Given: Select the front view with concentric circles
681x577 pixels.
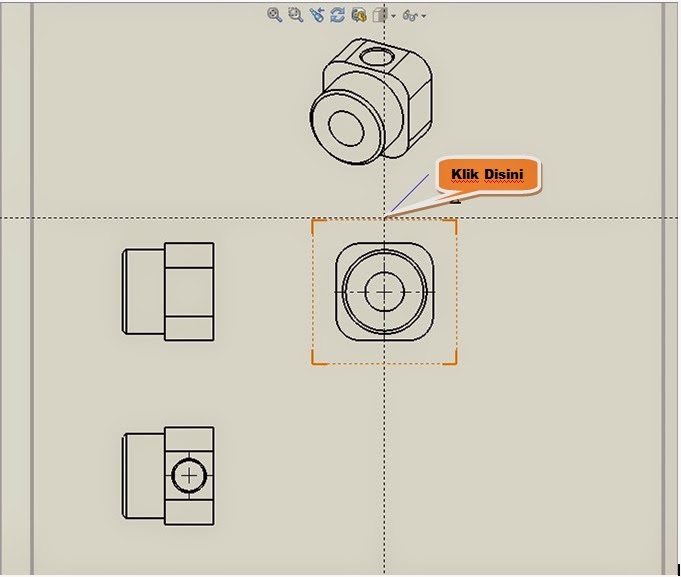Looking at the screenshot, I should click(x=384, y=292).
